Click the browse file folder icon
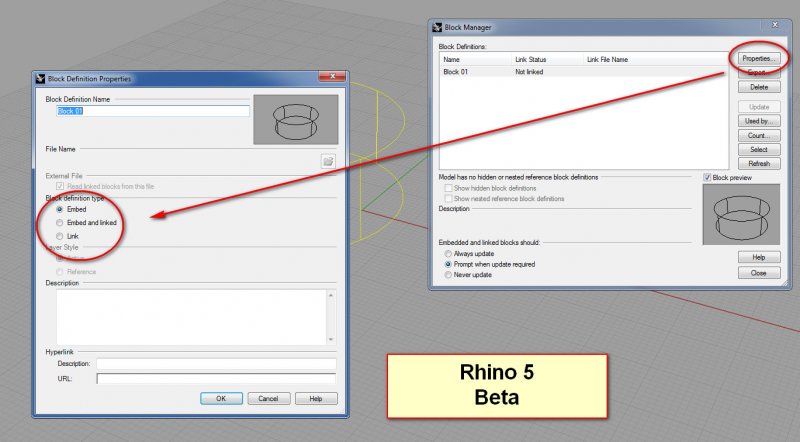Image resolution: width=800 pixels, height=442 pixels. [328, 161]
